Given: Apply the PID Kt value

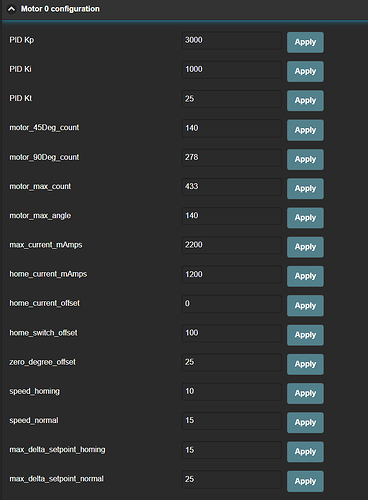Looking at the screenshot, I should tap(305, 101).
